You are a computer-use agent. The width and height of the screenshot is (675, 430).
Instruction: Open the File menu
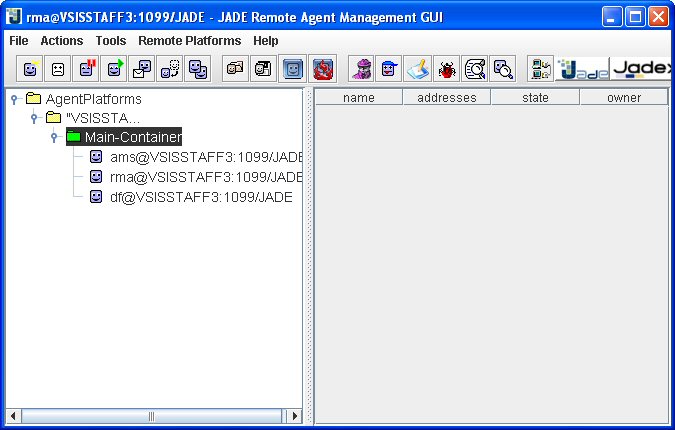[x=19, y=40]
